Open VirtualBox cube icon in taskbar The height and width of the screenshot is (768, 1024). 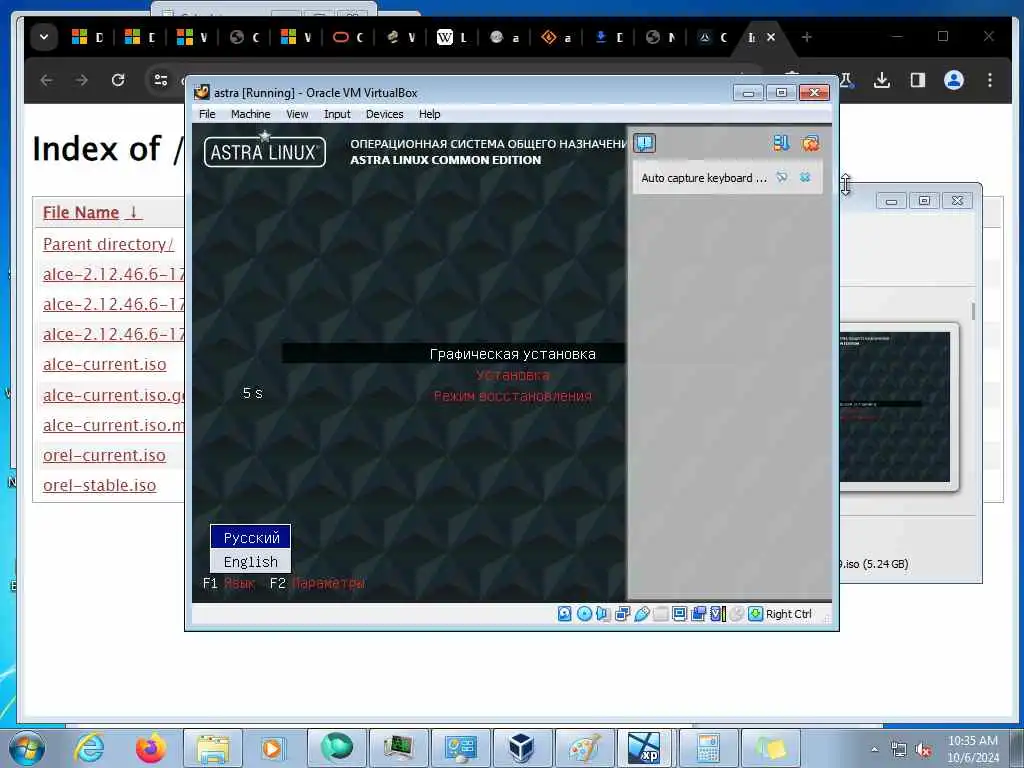click(x=522, y=748)
